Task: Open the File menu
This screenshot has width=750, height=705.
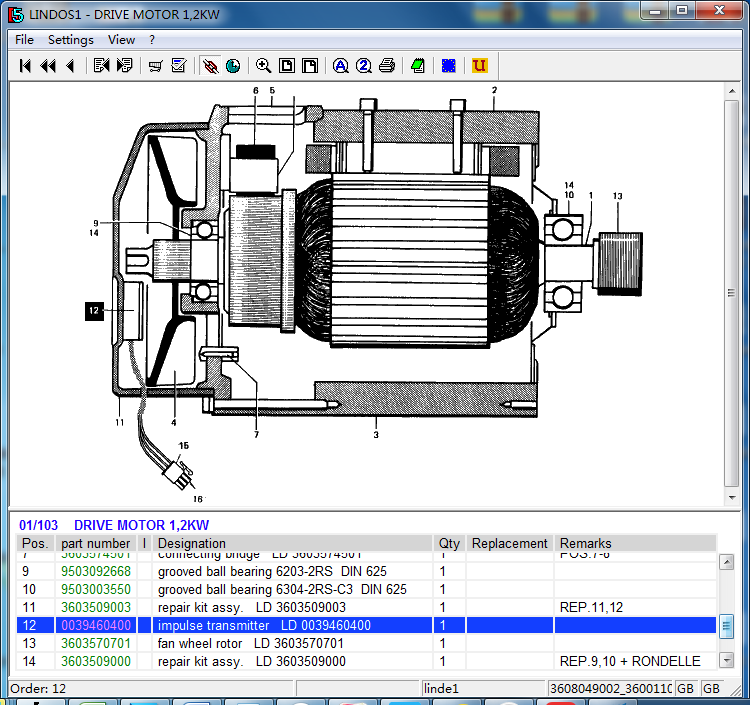Action: pyautogui.click(x=24, y=40)
